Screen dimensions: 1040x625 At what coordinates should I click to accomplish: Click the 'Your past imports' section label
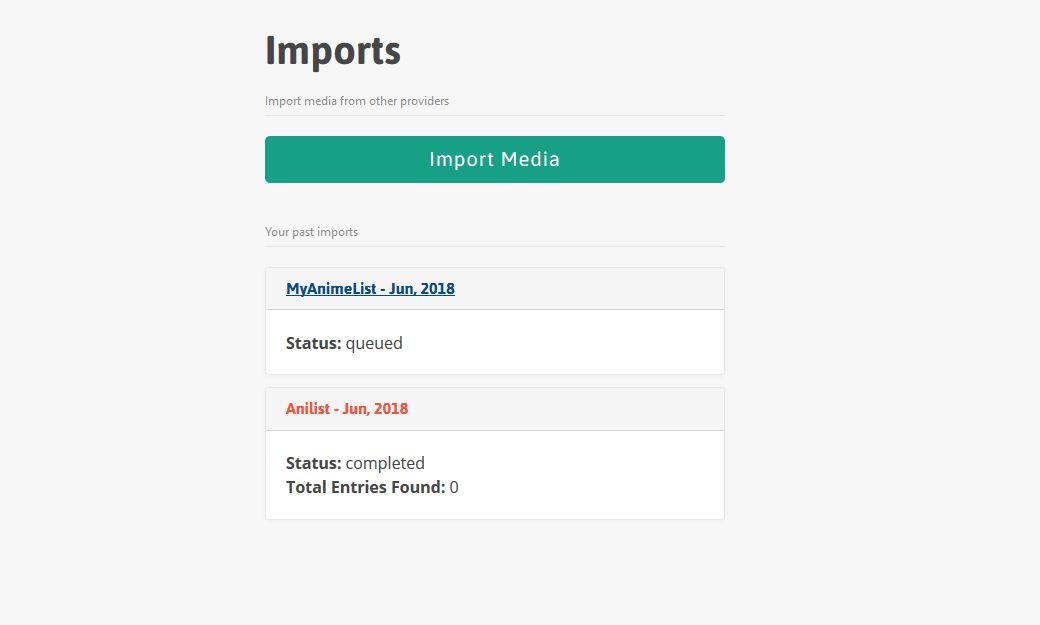tap(311, 232)
